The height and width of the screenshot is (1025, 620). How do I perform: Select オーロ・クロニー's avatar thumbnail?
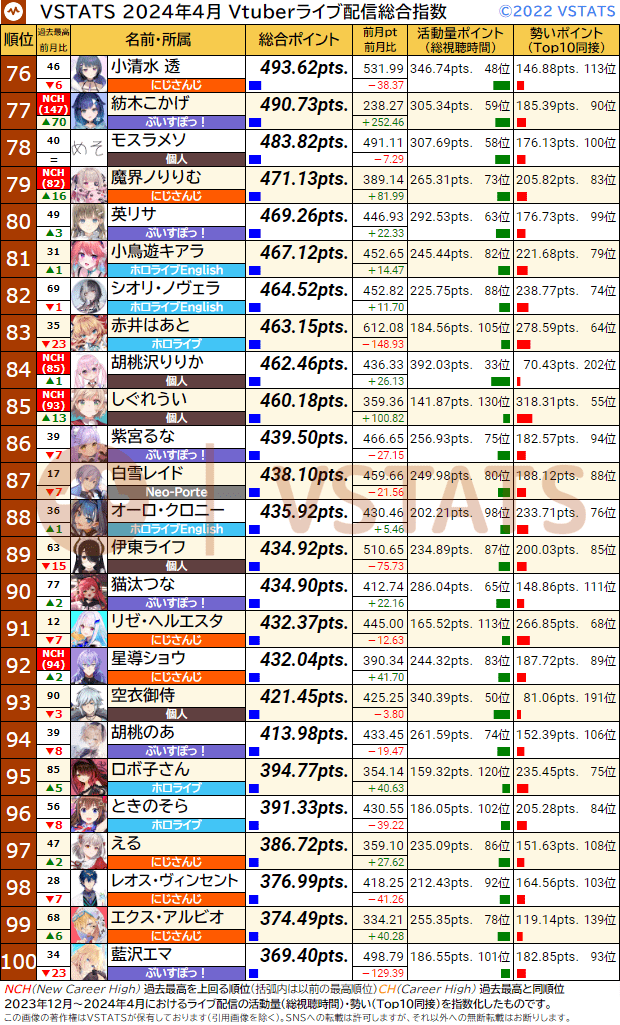point(89,518)
